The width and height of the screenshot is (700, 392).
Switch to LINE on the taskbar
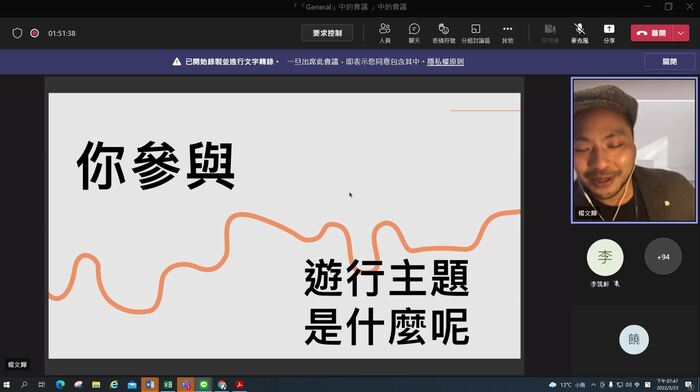[204, 384]
